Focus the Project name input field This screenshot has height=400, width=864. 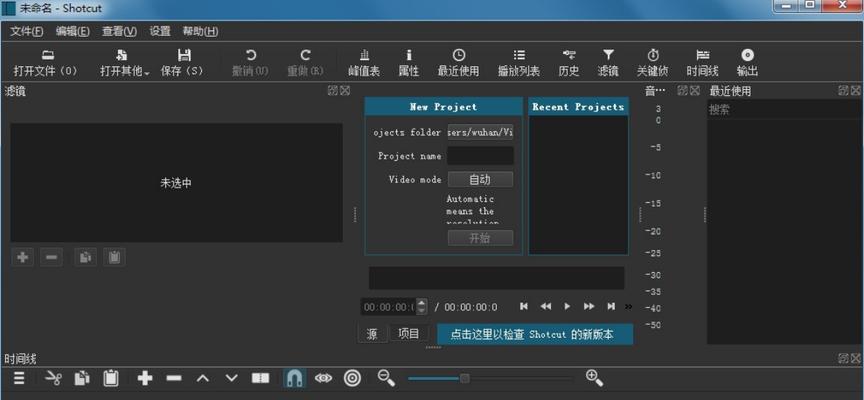click(x=480, y=156)
